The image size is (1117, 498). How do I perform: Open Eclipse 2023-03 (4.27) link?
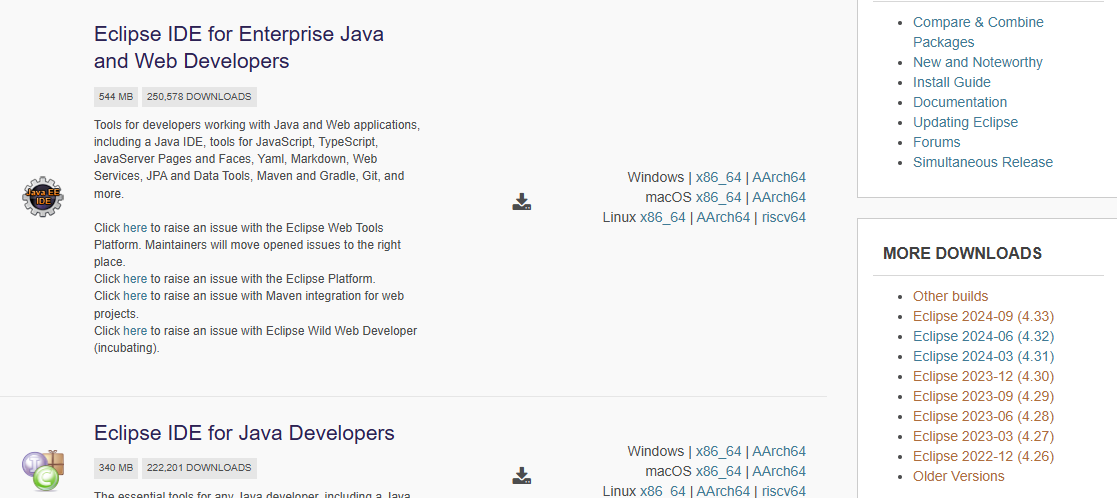pyautogui.click(x=983, y=435)
